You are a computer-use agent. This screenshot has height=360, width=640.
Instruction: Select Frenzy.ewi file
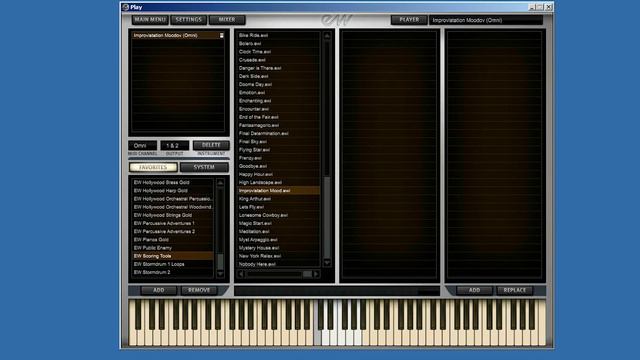(x=279, y=158)
